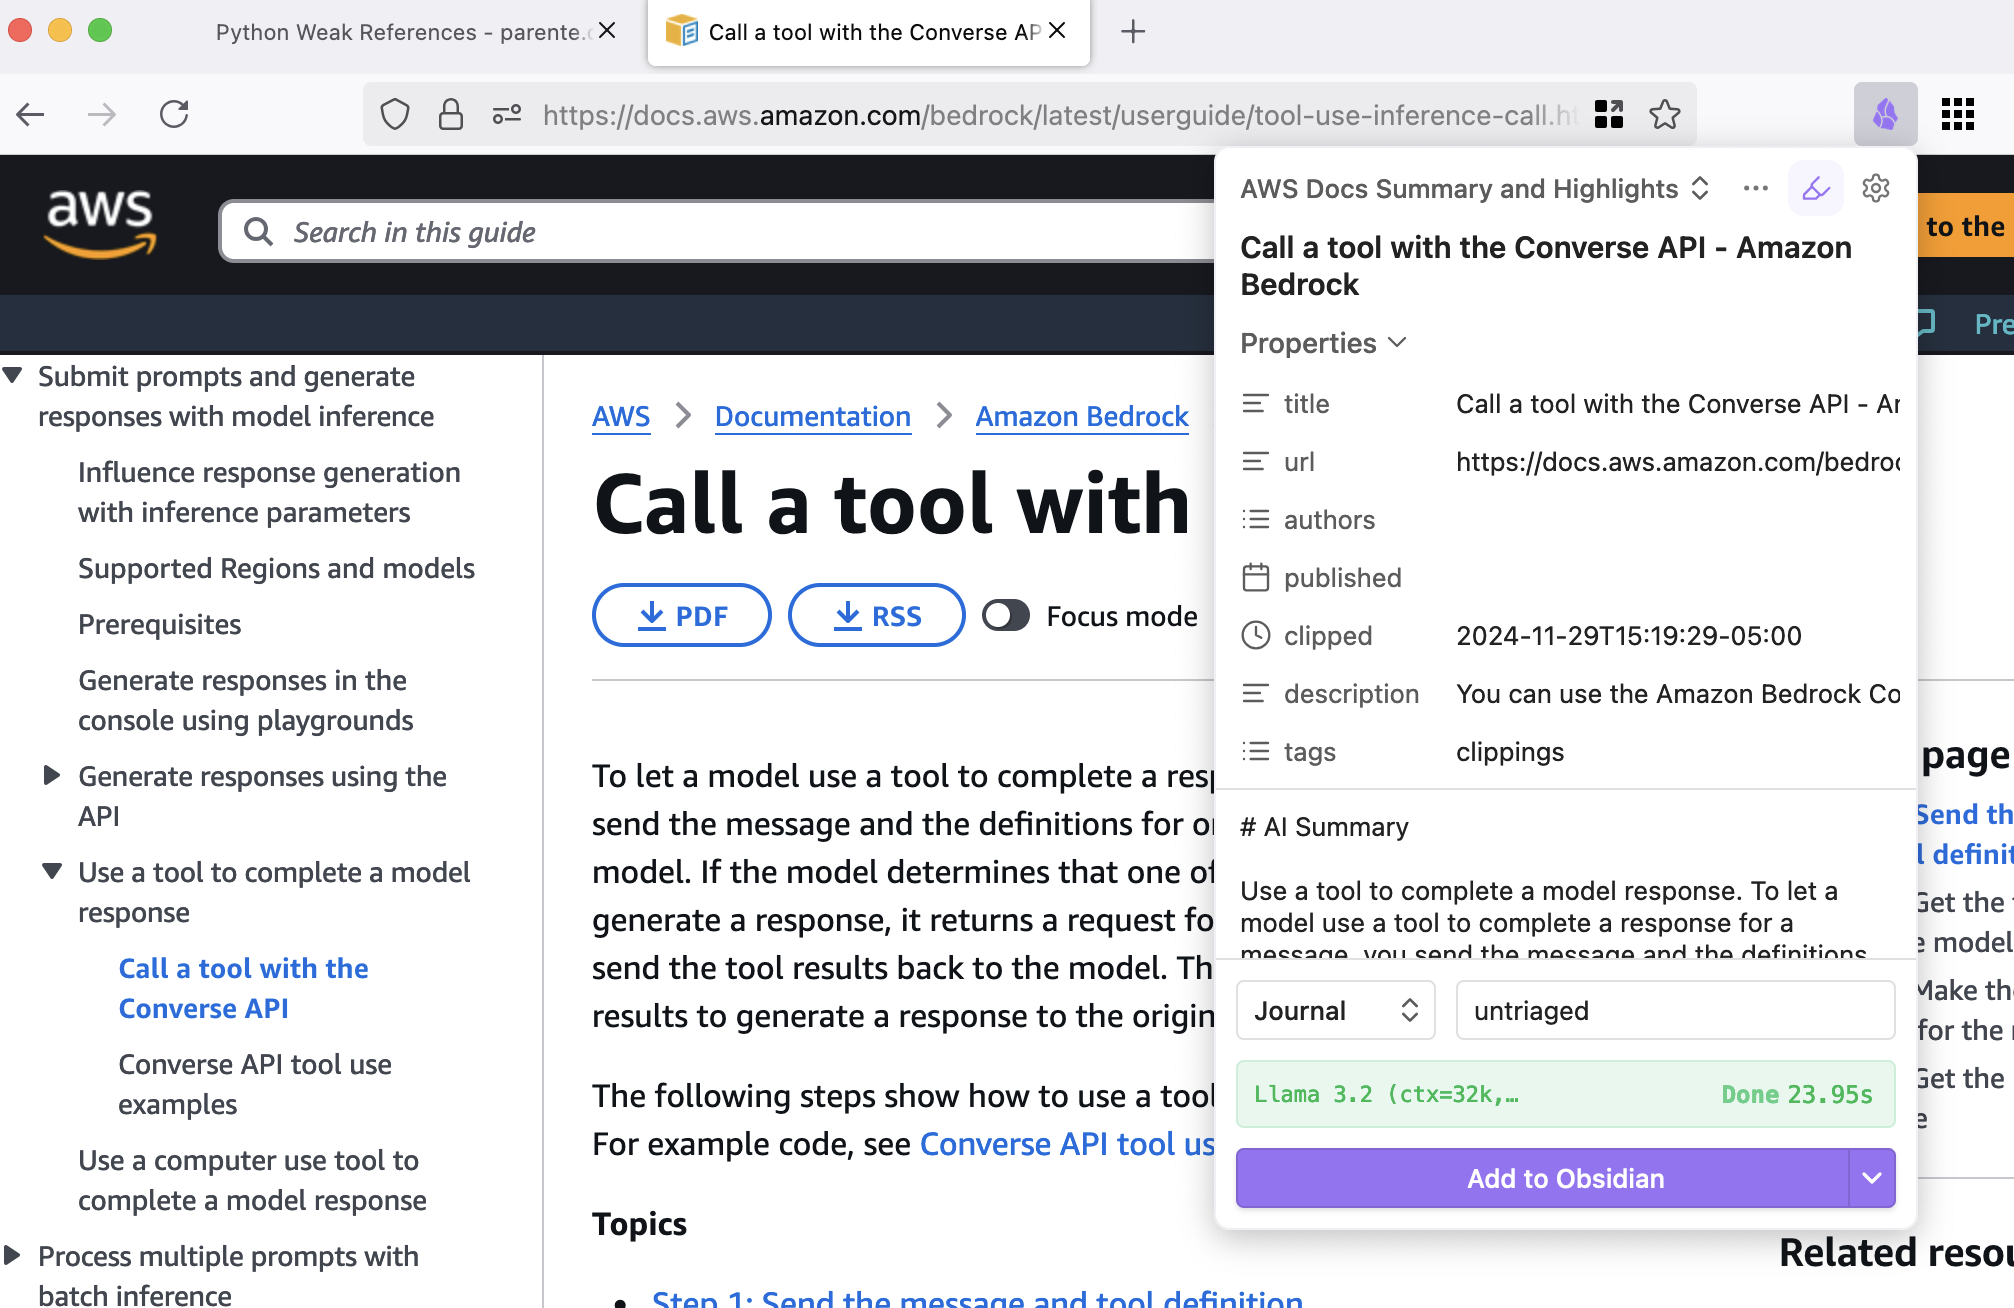Click the clipped clock icon

click(1256, 636)
